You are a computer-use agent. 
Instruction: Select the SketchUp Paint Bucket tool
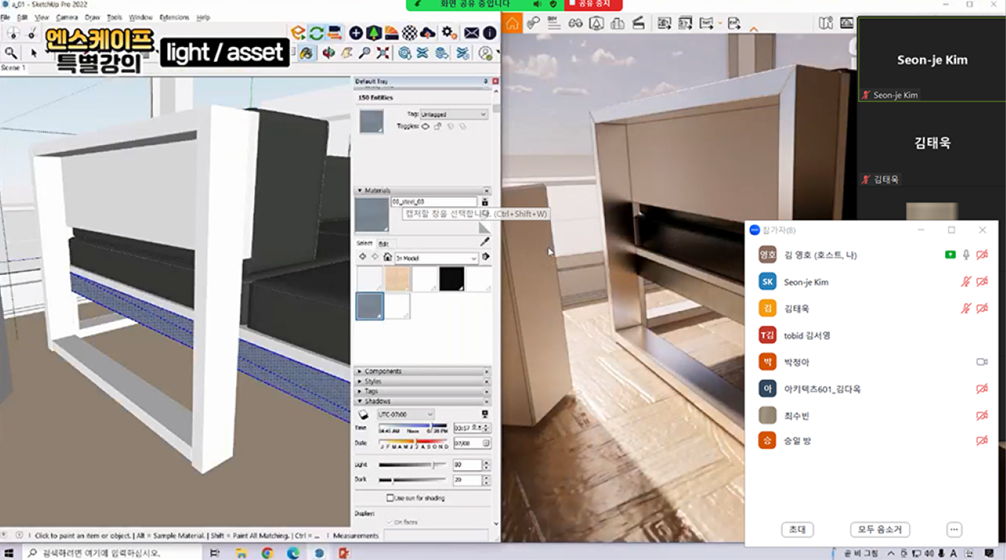click(x=307, y=53)
